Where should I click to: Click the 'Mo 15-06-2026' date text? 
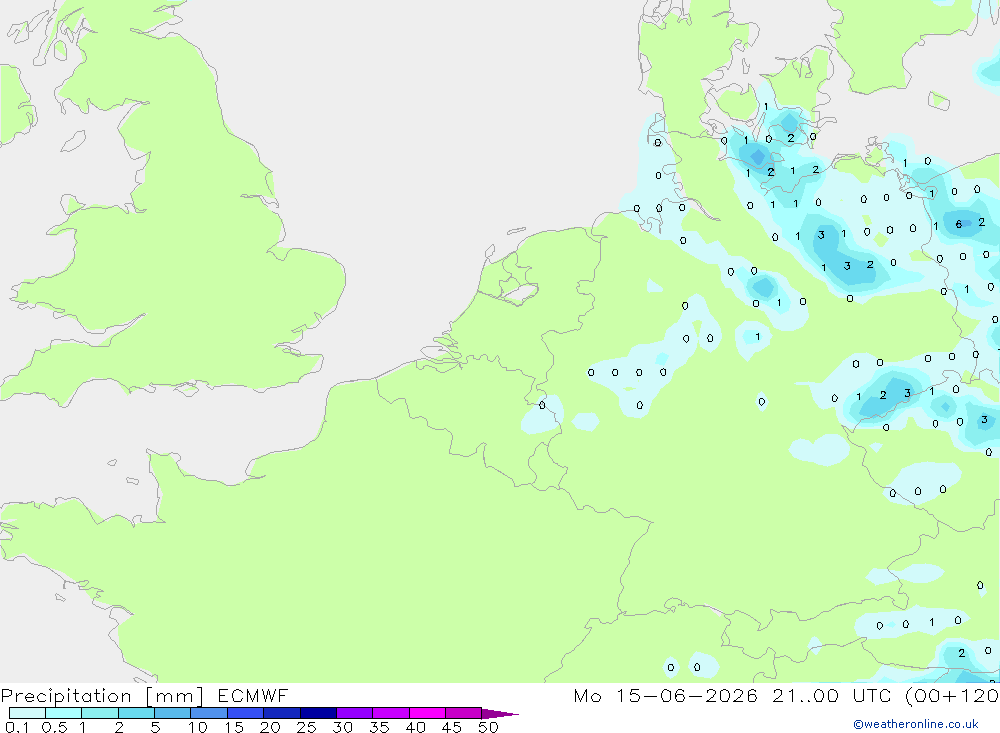point(666,695)
